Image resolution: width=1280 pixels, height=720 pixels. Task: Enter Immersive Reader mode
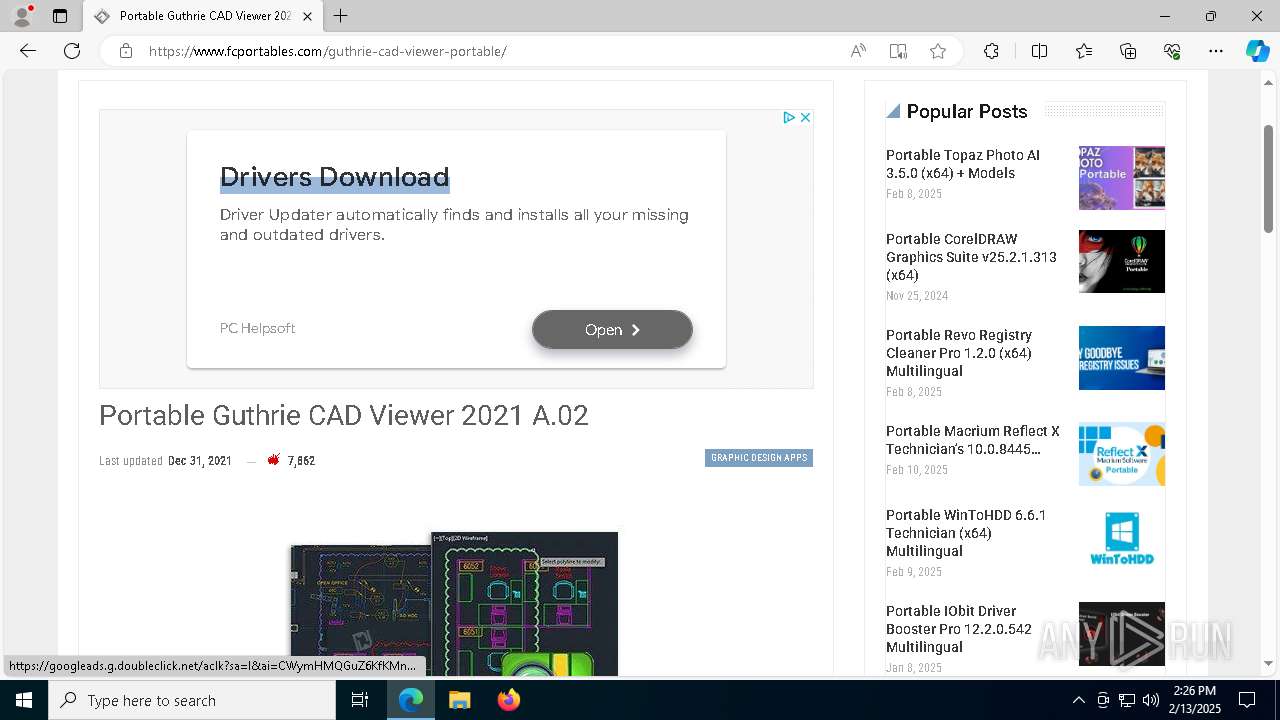click(x=898, y=51)
